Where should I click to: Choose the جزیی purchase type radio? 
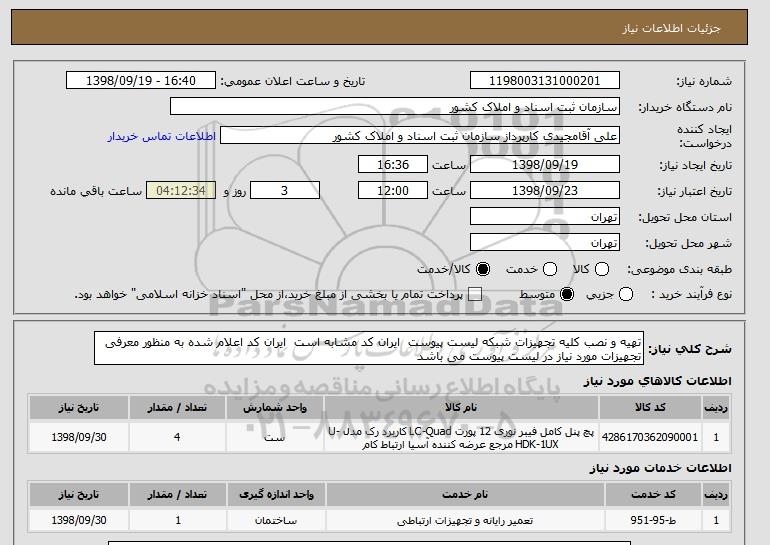tap(626, 295)
